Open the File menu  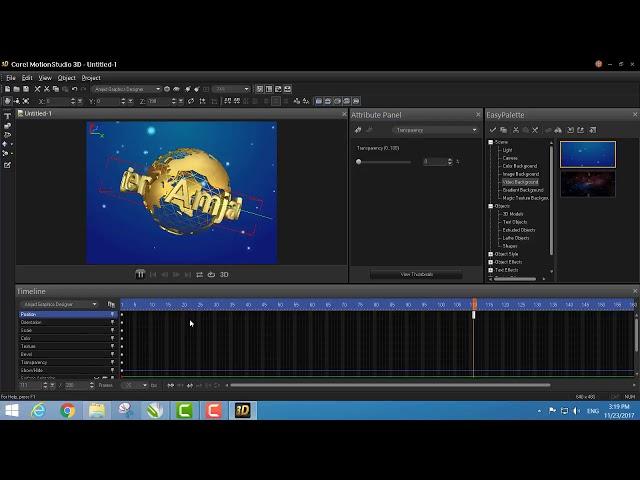pos(11,78)
